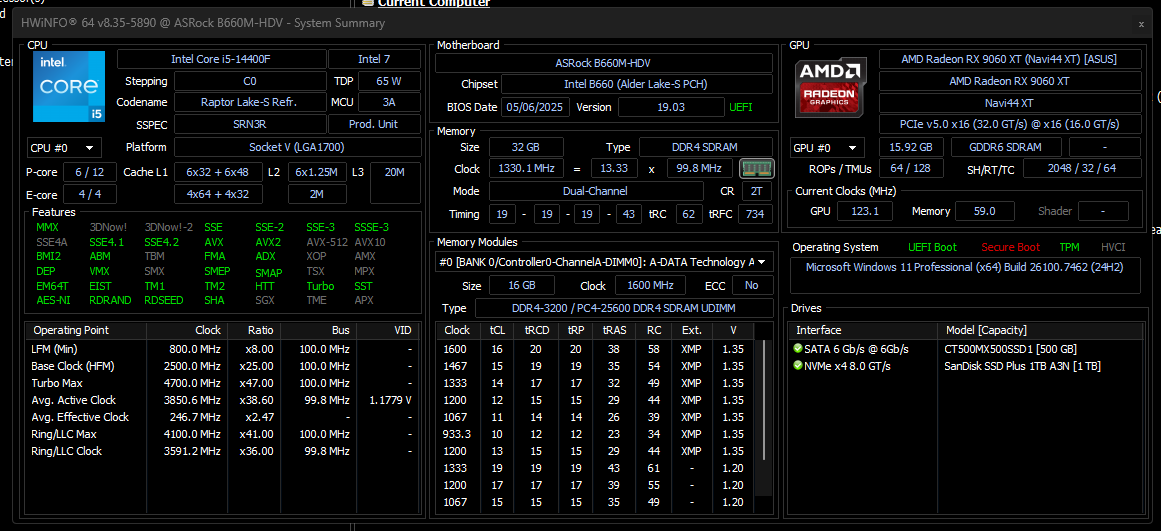Click the Avg. Active Clock row label

(x=73, y=400)
